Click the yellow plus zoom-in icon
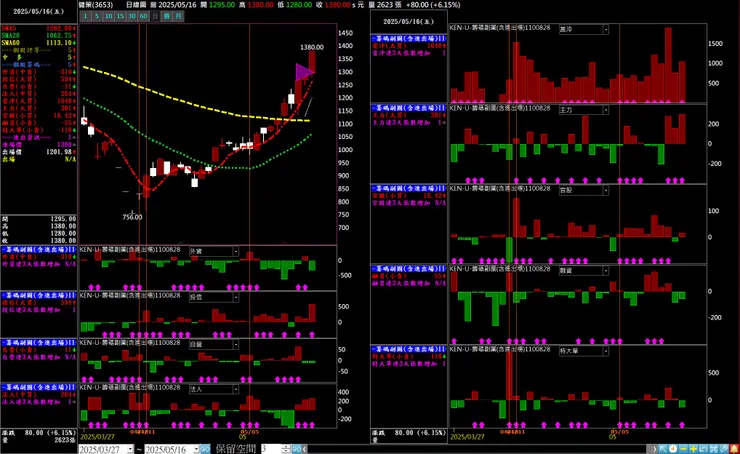 click(693, 449)
